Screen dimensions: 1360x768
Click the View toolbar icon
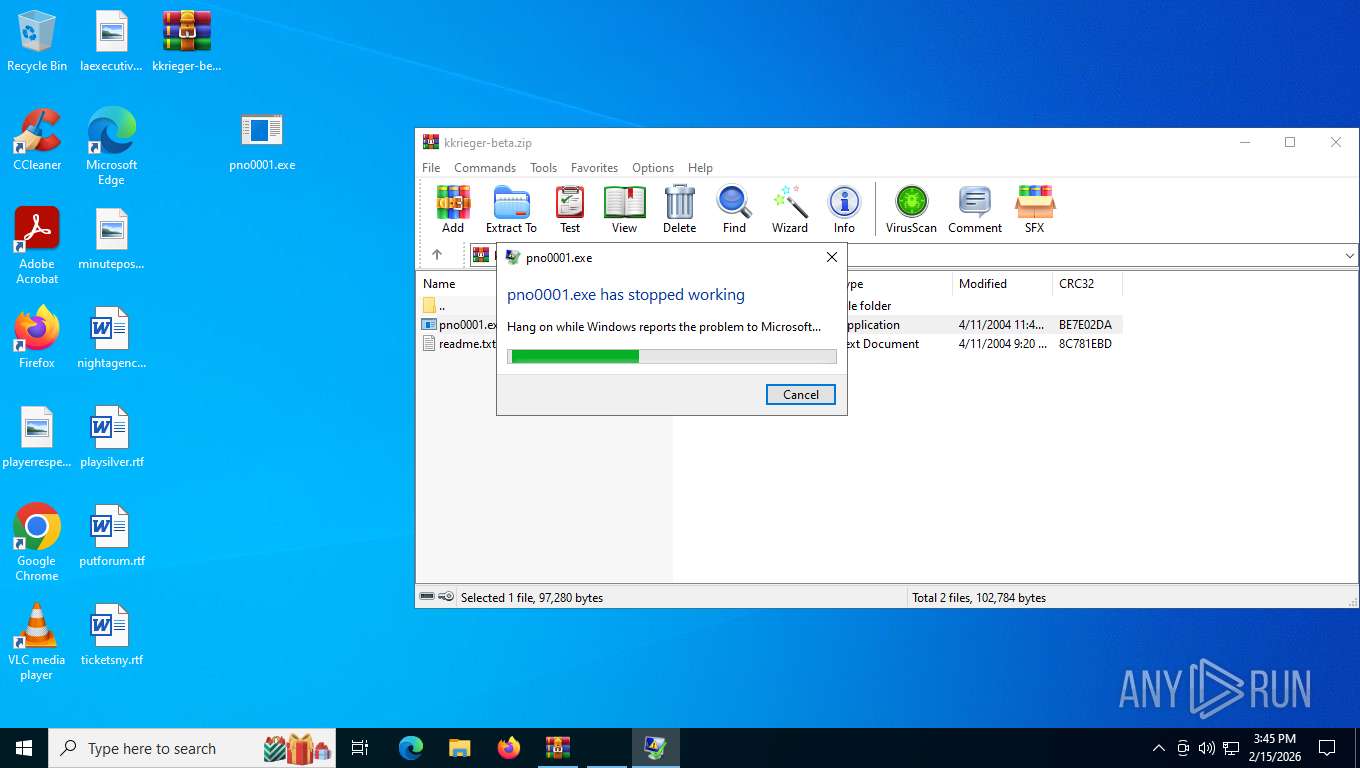pyautogui.click(x=624, y=210)
